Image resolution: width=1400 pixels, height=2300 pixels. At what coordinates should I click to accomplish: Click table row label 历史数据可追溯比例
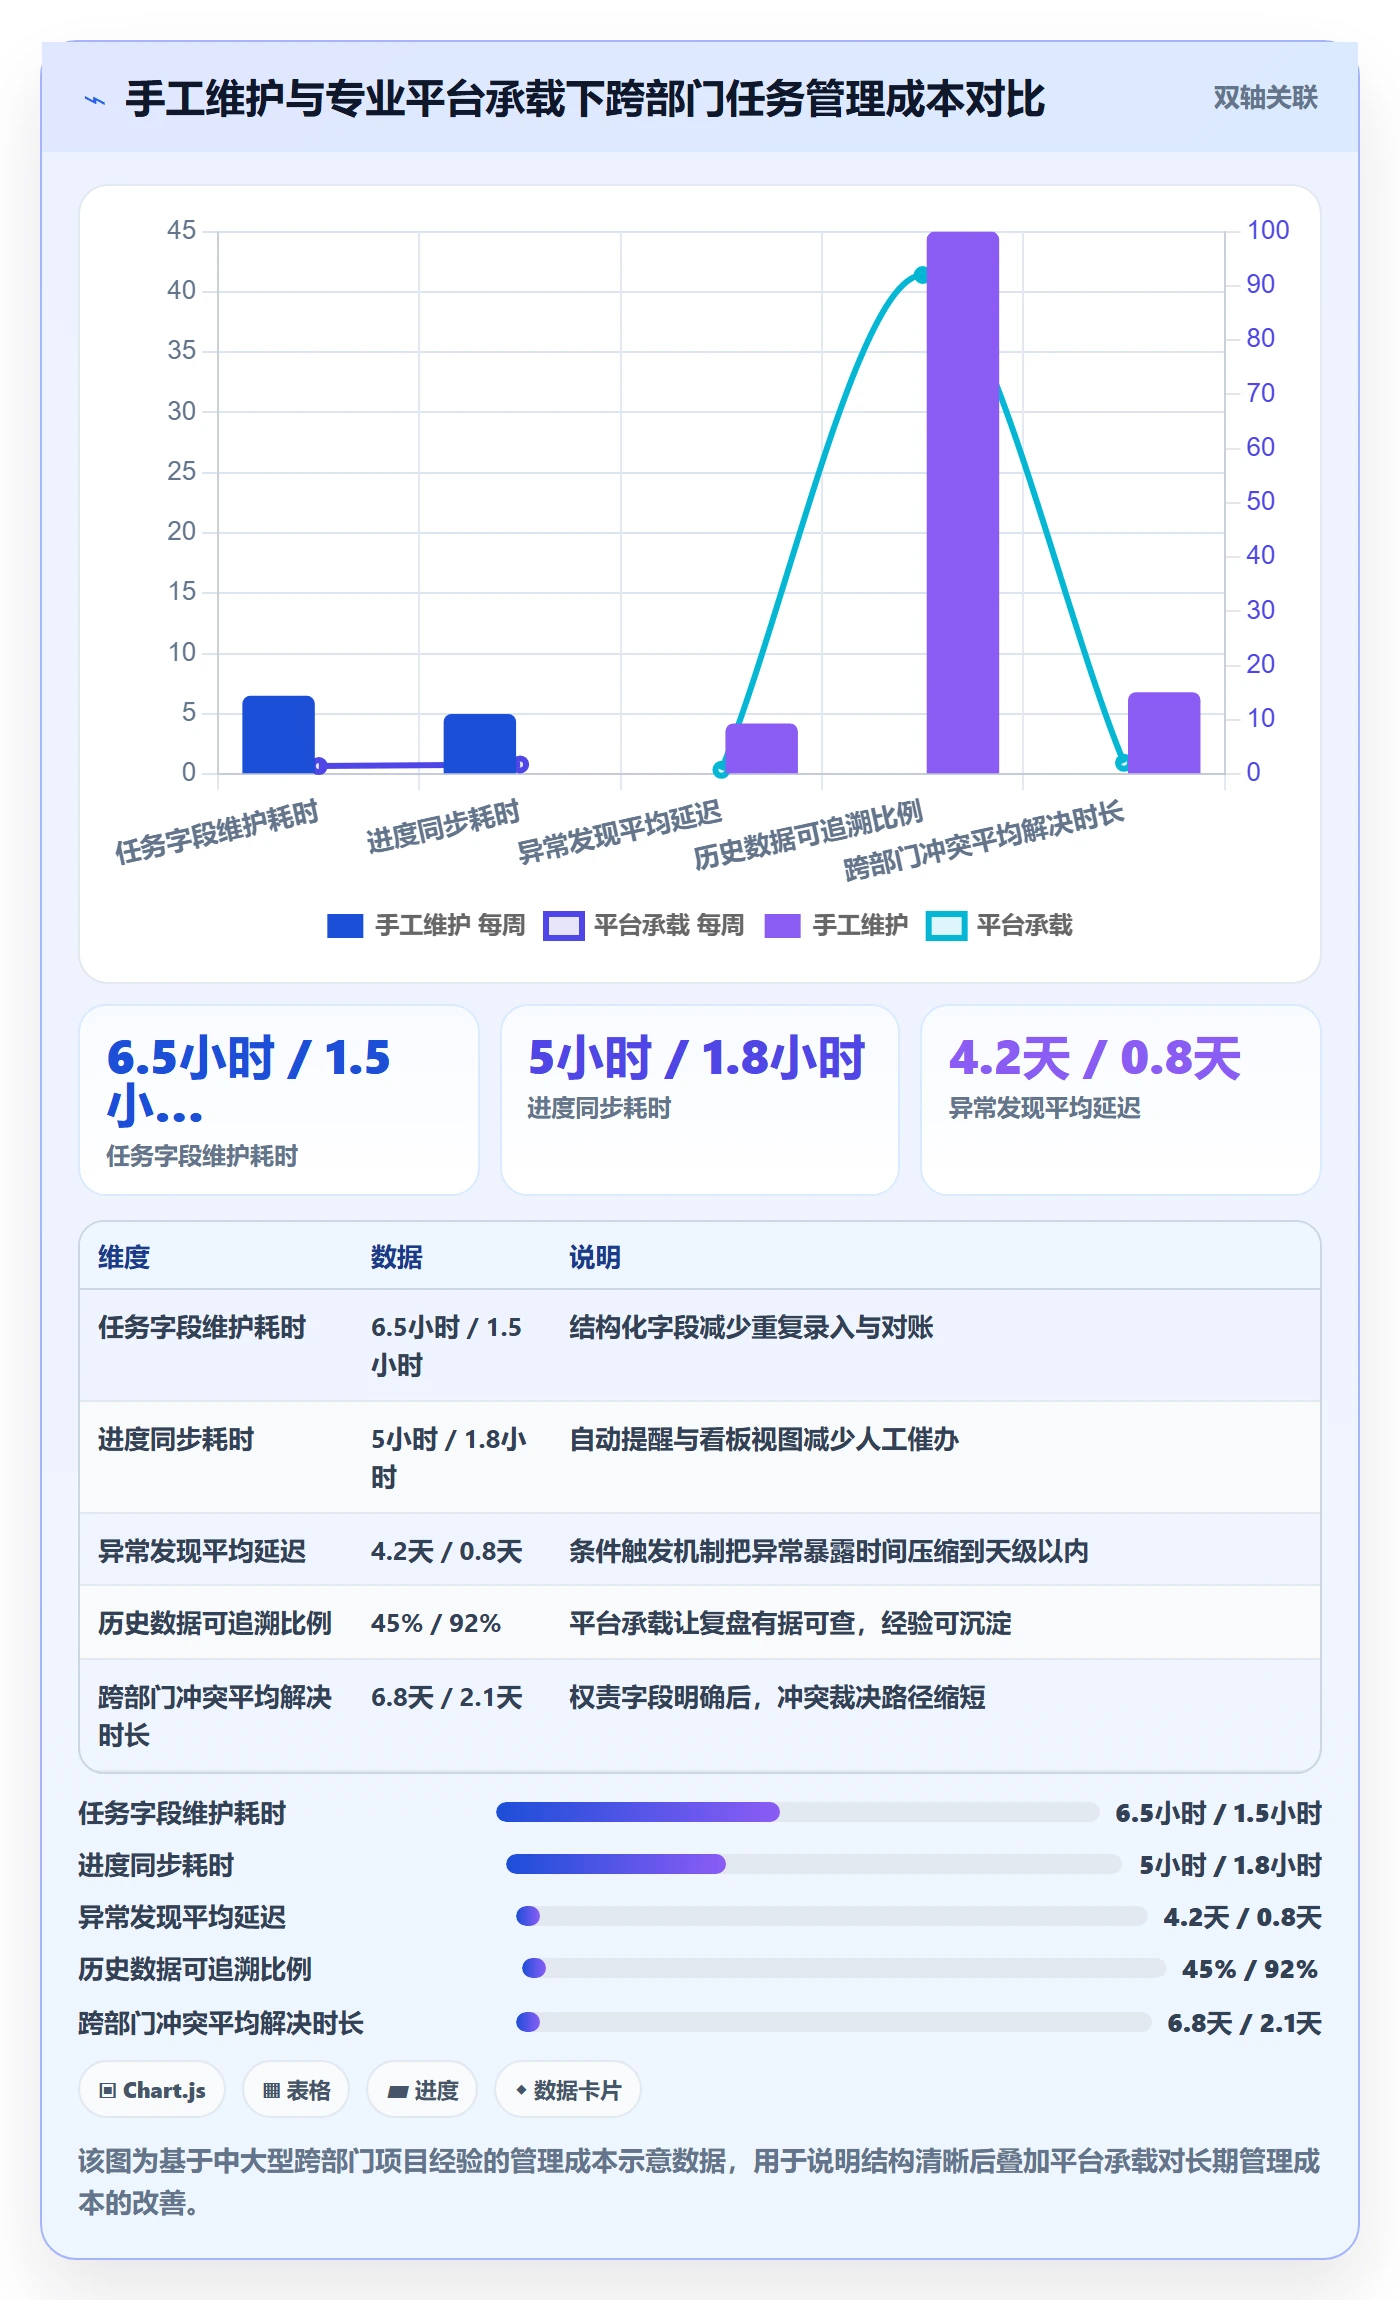click(215, 1623)
